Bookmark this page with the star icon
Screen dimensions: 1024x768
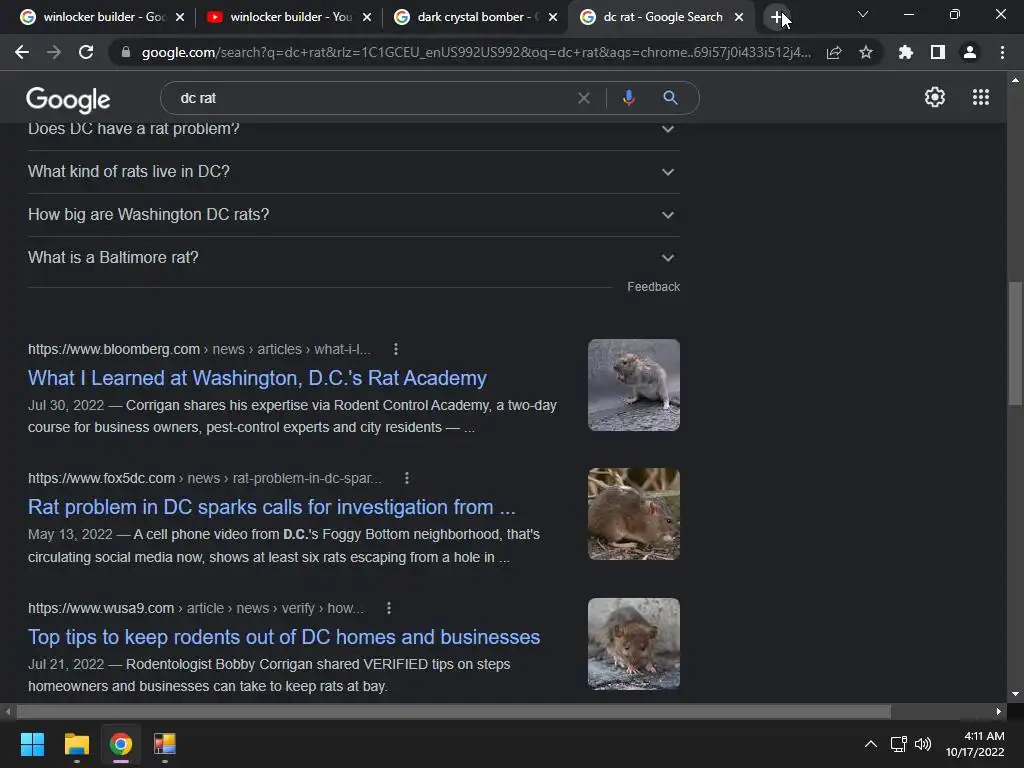866,52
